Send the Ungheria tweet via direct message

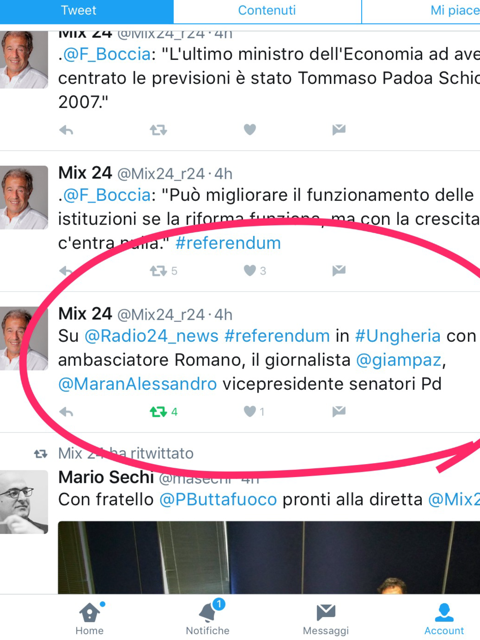coord(339,411)
